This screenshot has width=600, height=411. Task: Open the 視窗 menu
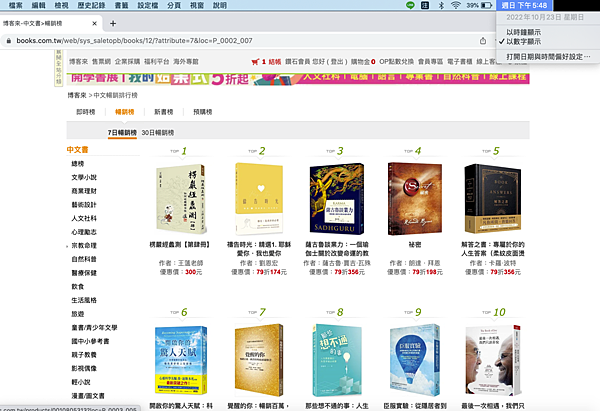point(197,5)
